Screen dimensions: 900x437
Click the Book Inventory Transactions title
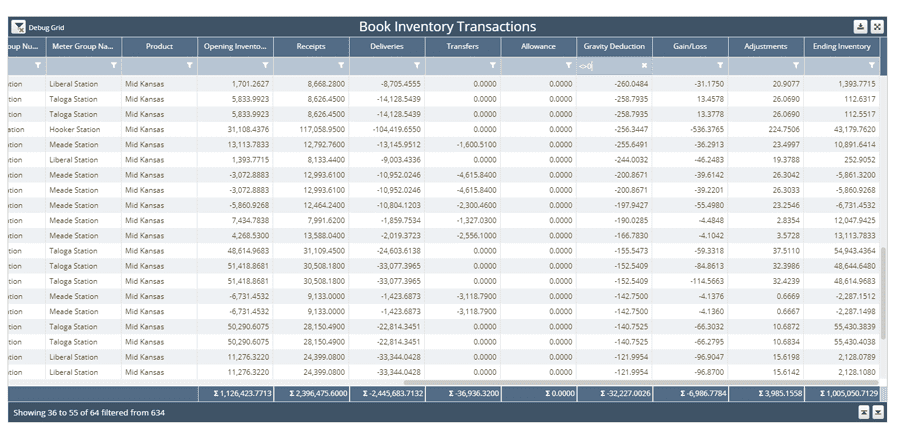(448, 26)
